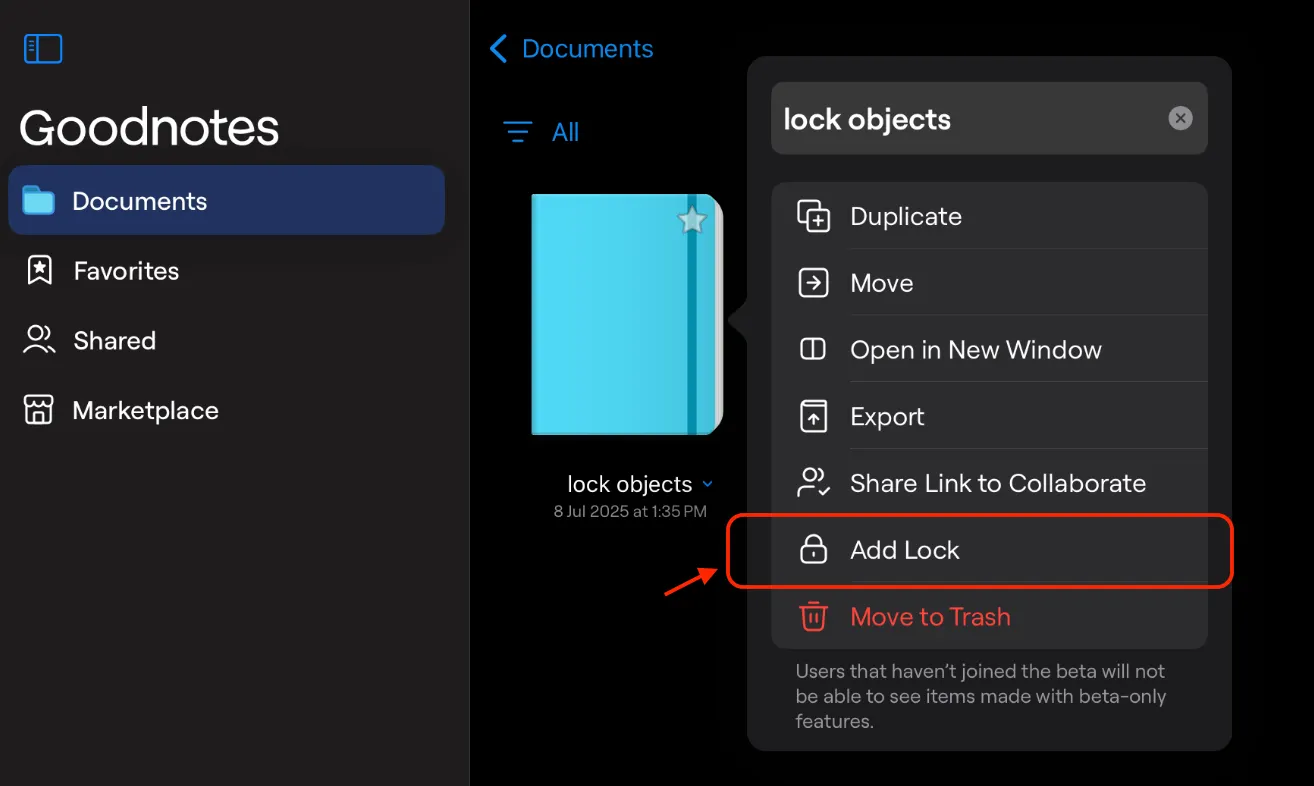Click the Marketplace storefront icon
This screenshot has height=786, width=1314.
tap(38, 411)
